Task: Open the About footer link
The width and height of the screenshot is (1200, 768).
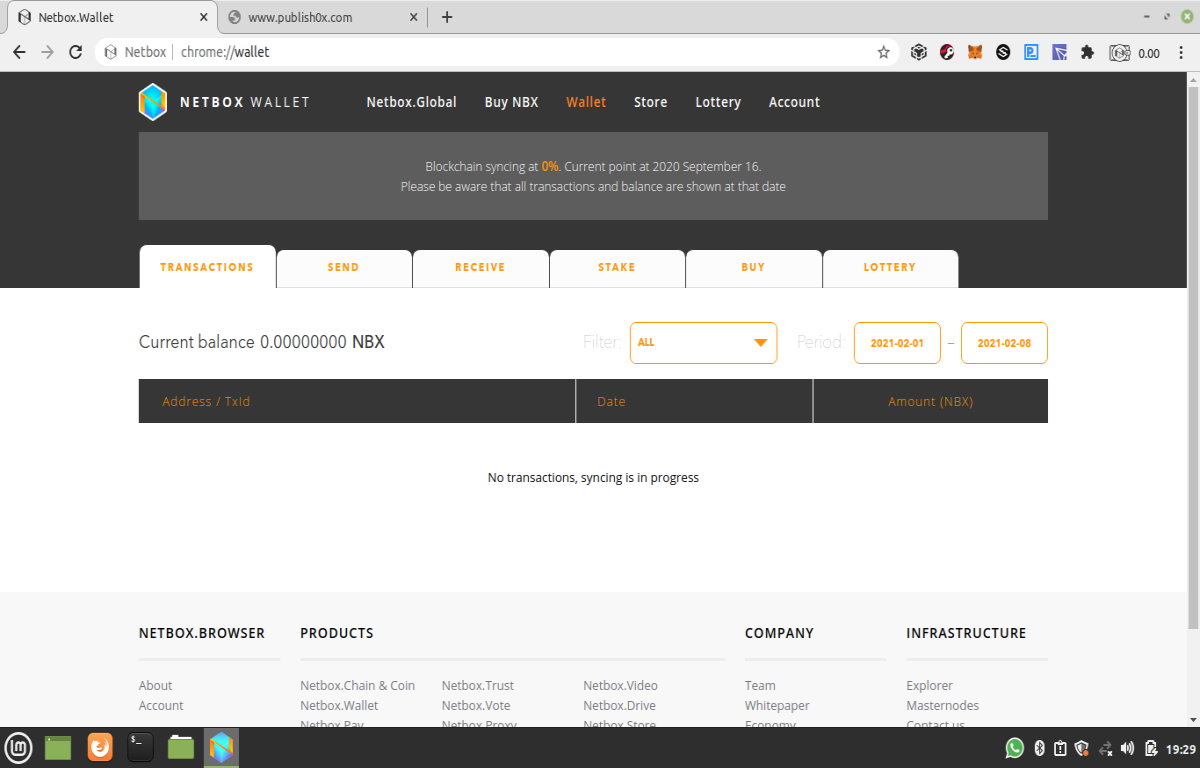Action: (x=155, y=685)
